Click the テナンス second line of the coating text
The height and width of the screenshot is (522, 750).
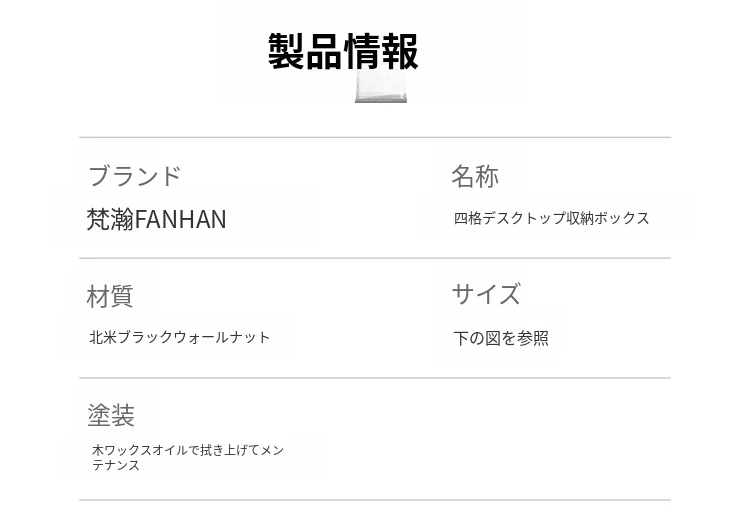(116, 465)
